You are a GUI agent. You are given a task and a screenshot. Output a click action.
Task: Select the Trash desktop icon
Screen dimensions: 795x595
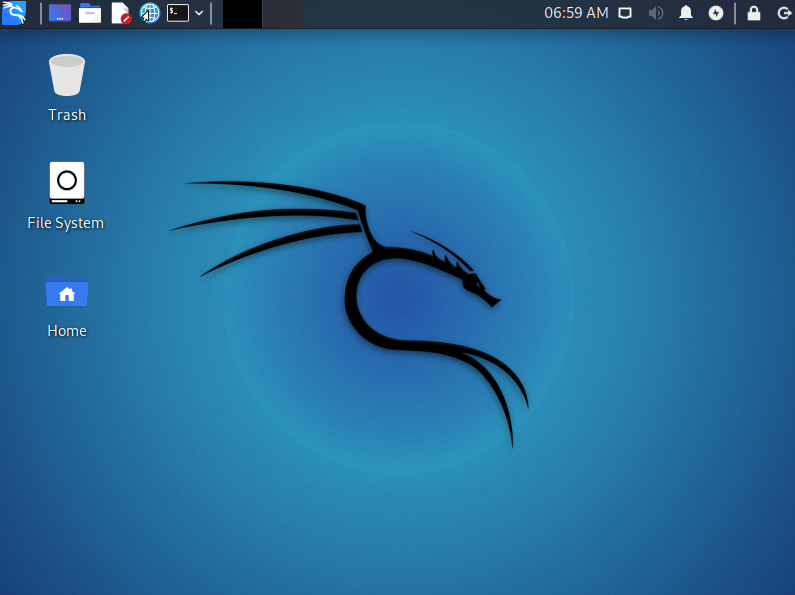[x=67, y=76]
